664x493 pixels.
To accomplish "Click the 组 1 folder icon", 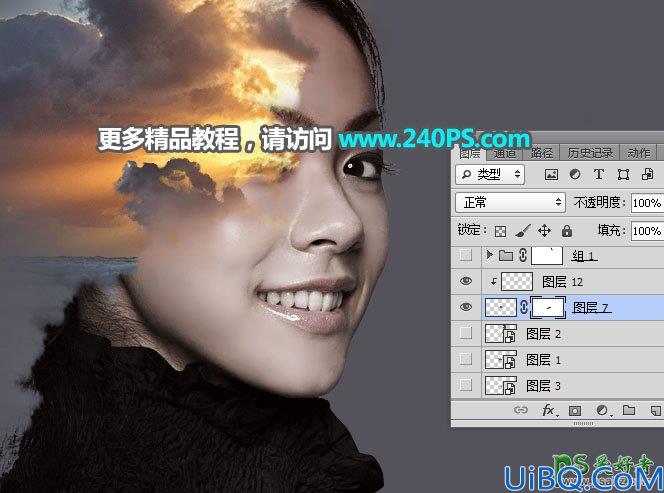I will point(506,255).
